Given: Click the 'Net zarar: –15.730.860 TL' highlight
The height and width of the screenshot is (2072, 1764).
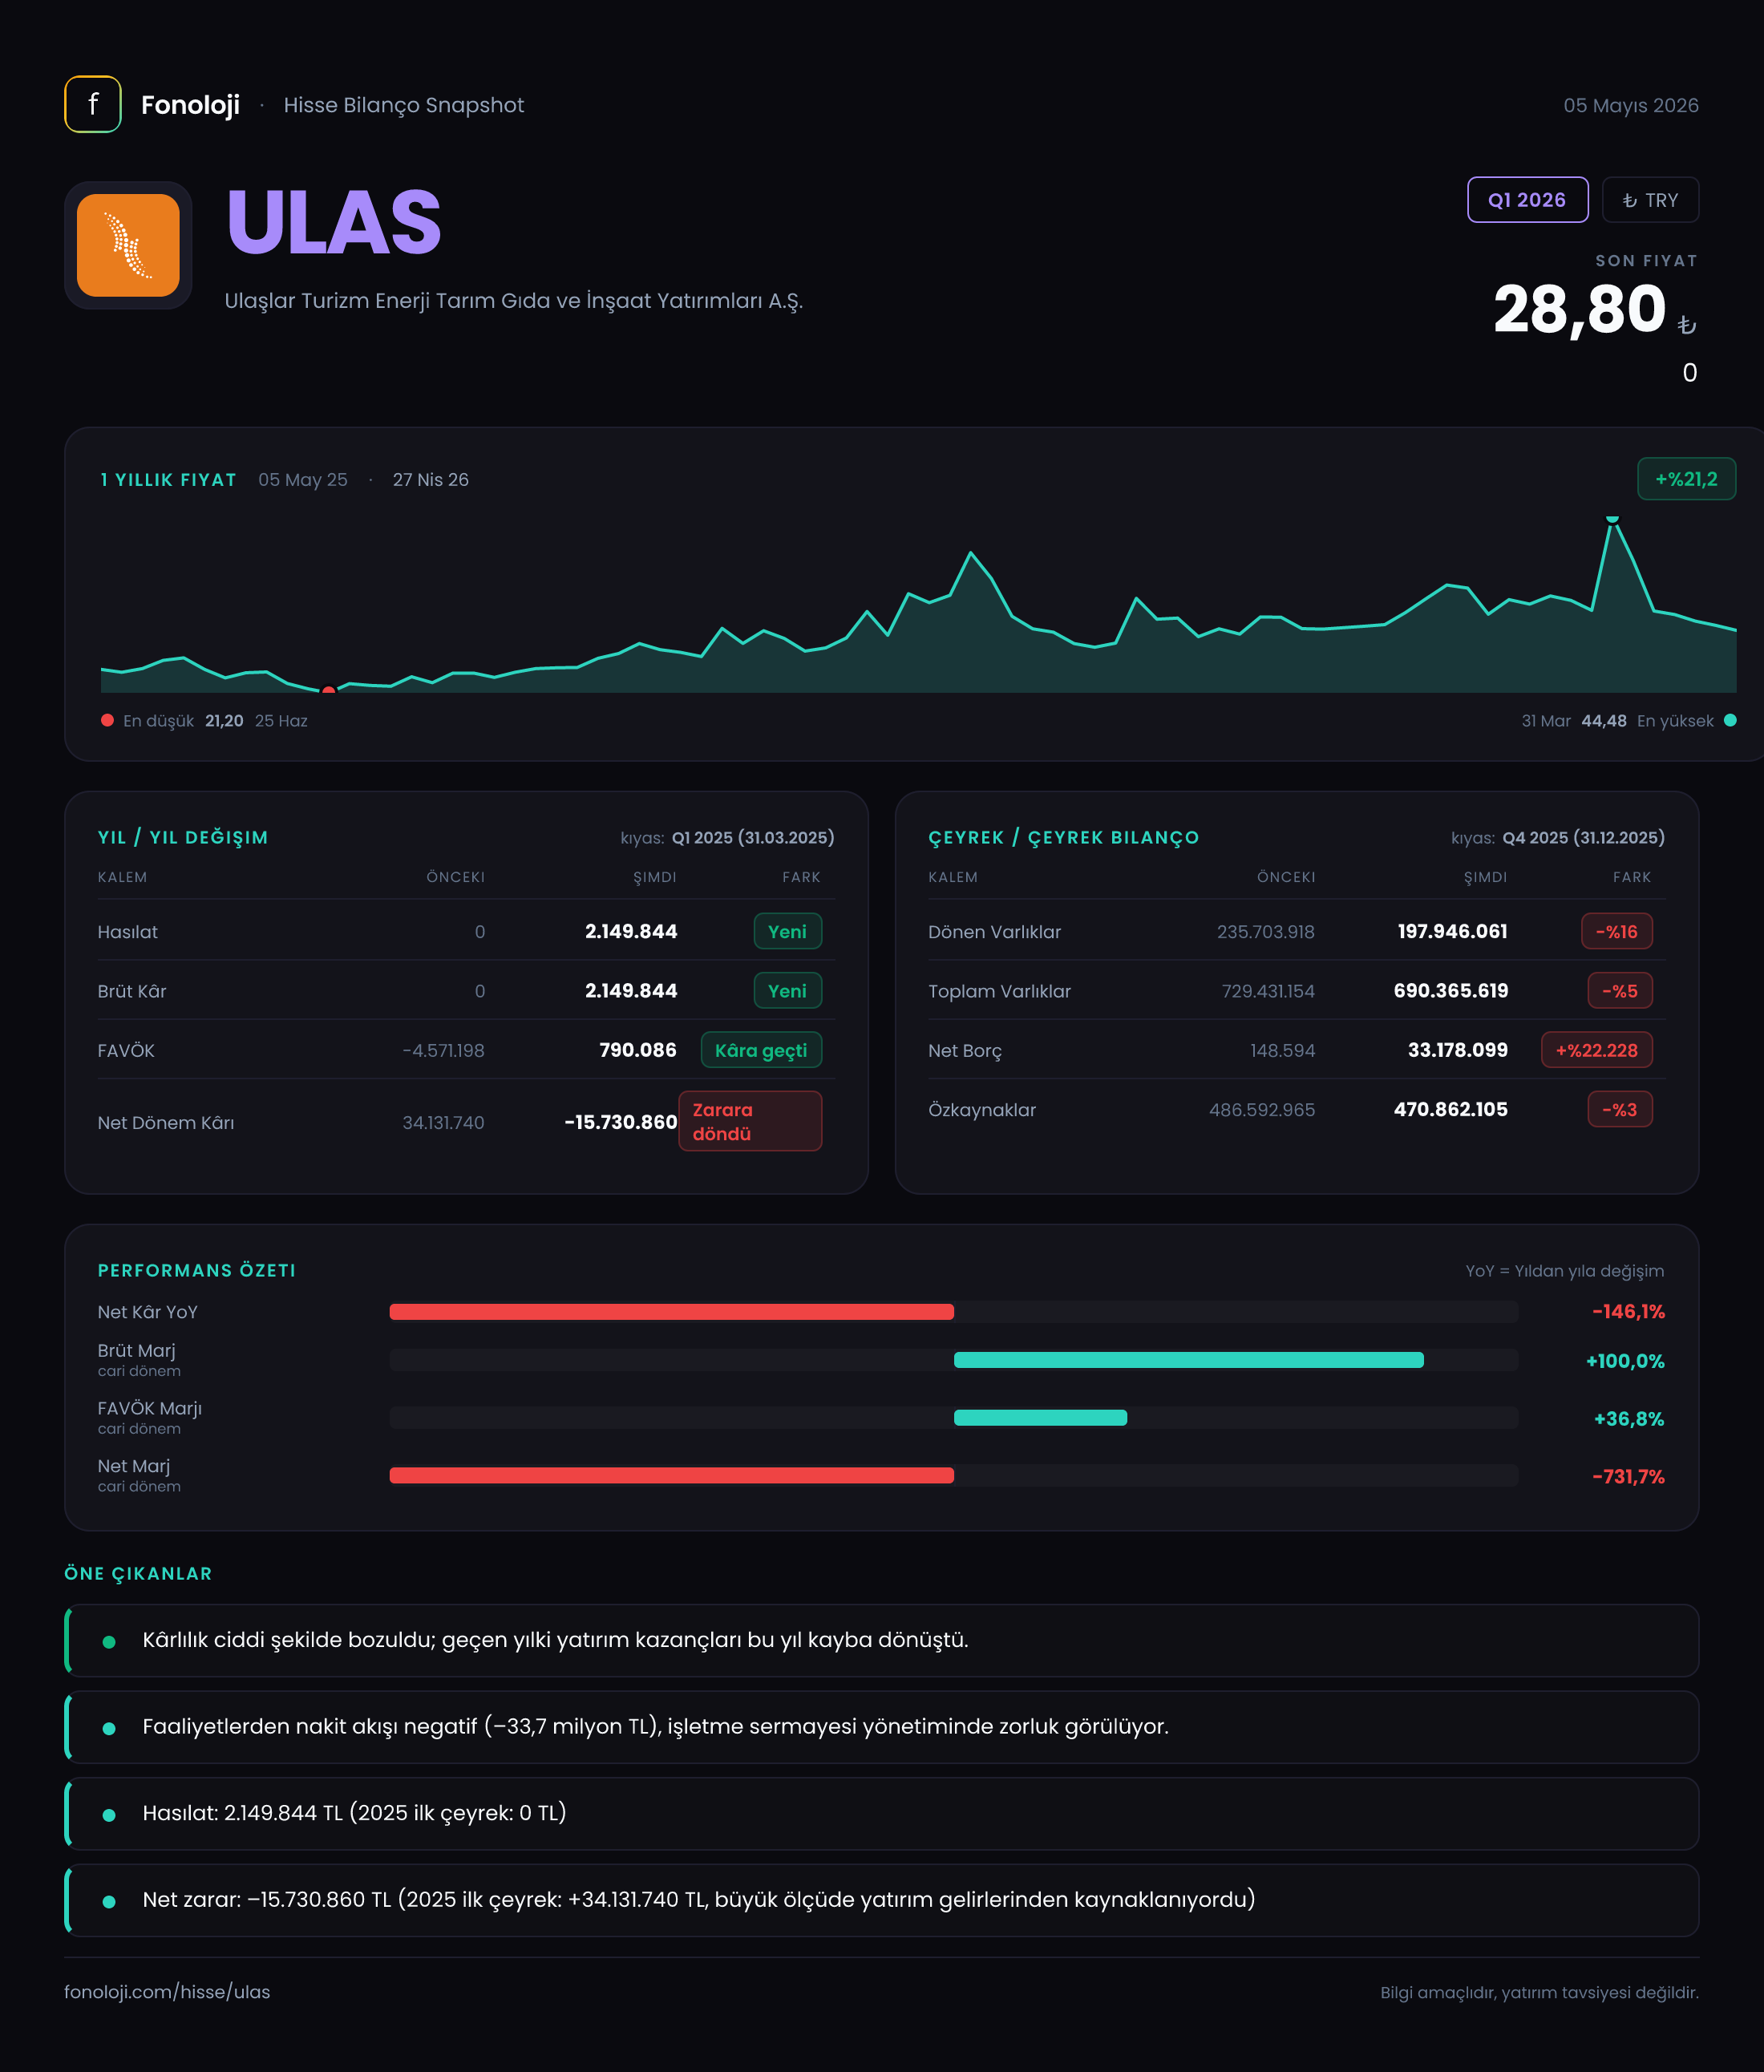Looking at the screenshot, I should pyautogui.click(x=881, y=1900).
